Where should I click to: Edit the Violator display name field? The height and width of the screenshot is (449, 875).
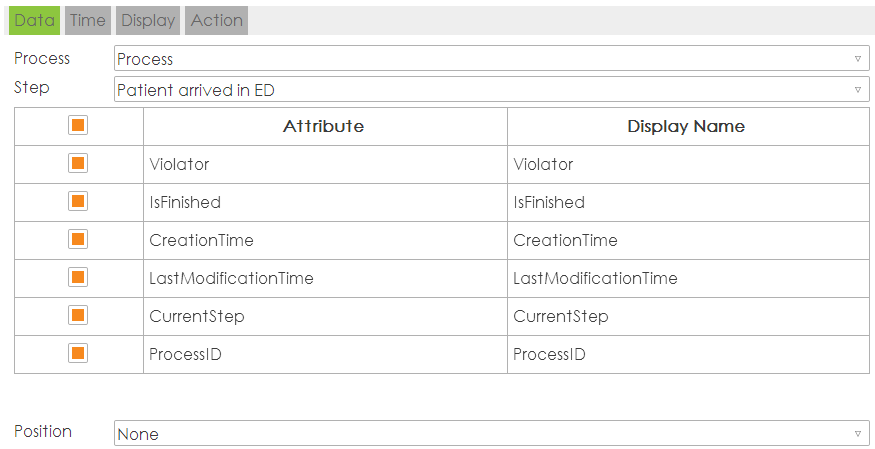(x=688, y=164)
